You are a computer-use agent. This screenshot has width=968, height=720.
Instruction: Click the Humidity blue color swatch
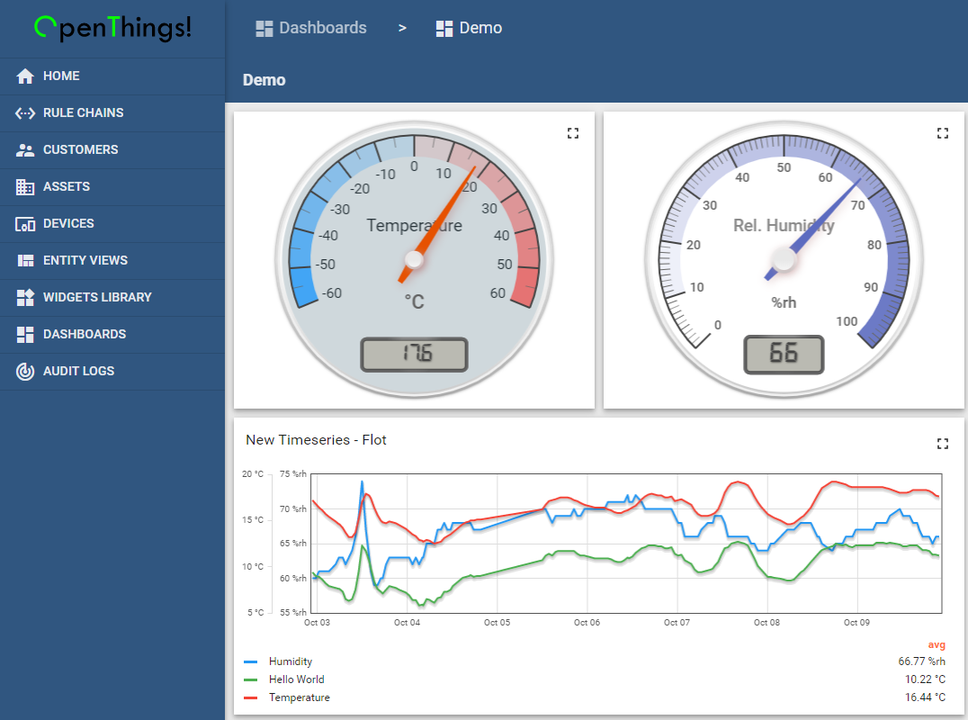pos(251,662)
